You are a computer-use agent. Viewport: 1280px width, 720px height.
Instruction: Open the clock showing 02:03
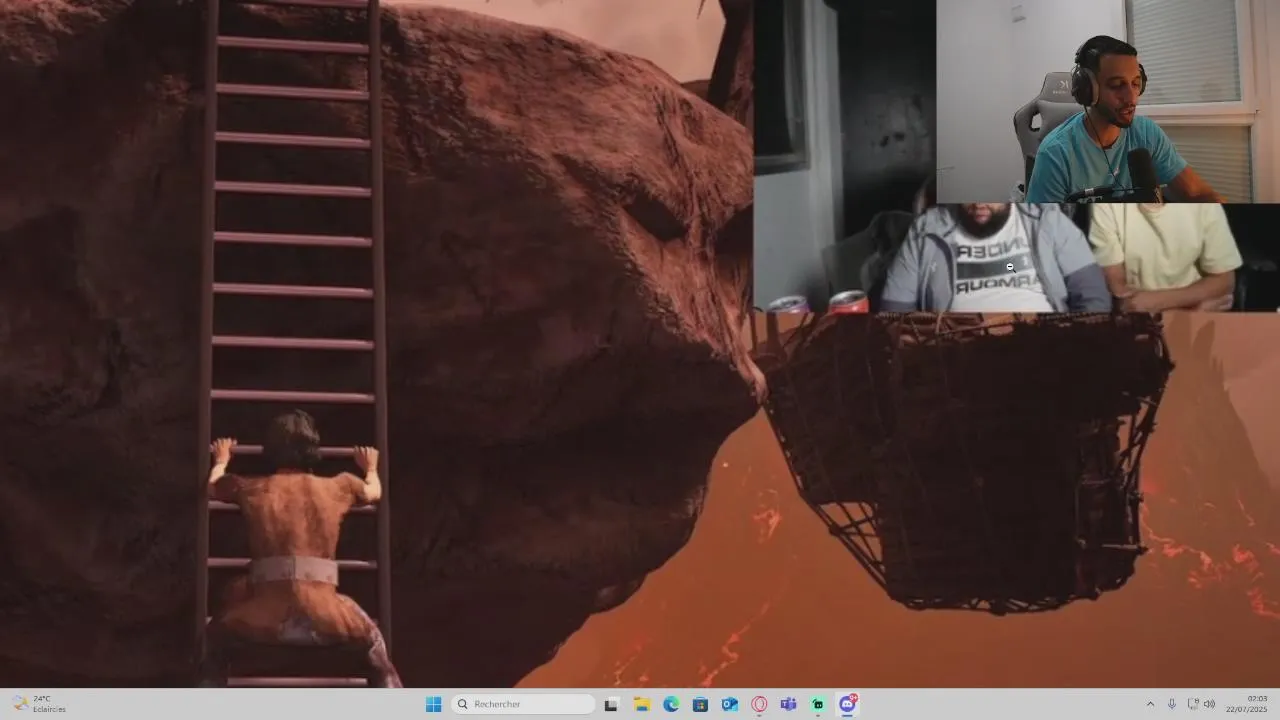1248,704
